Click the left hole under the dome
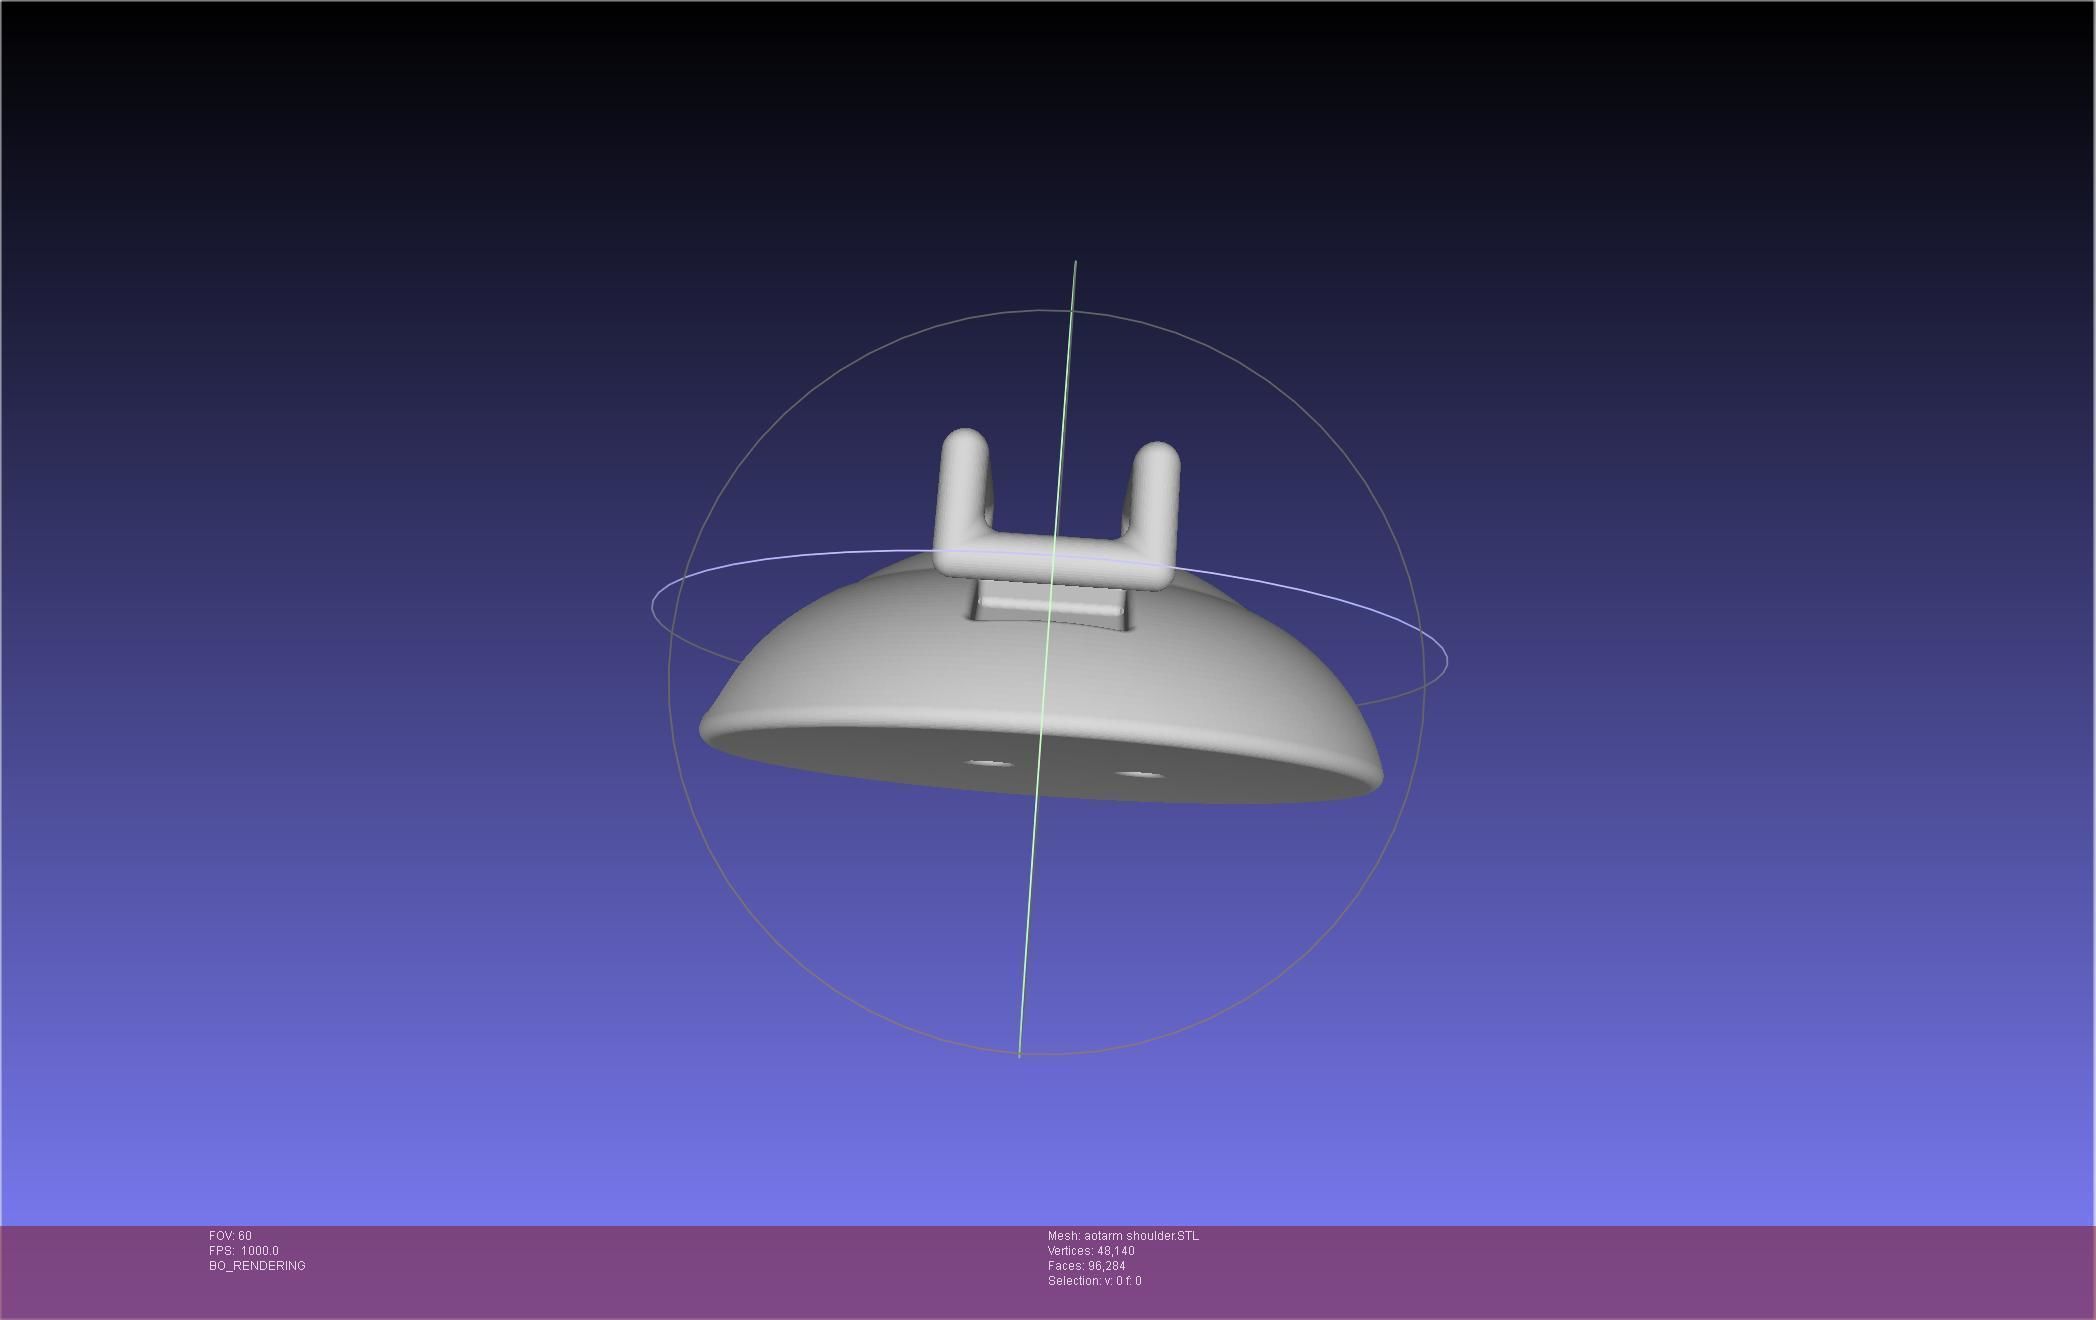The image size is (2096, 1320). click(989, 765)
